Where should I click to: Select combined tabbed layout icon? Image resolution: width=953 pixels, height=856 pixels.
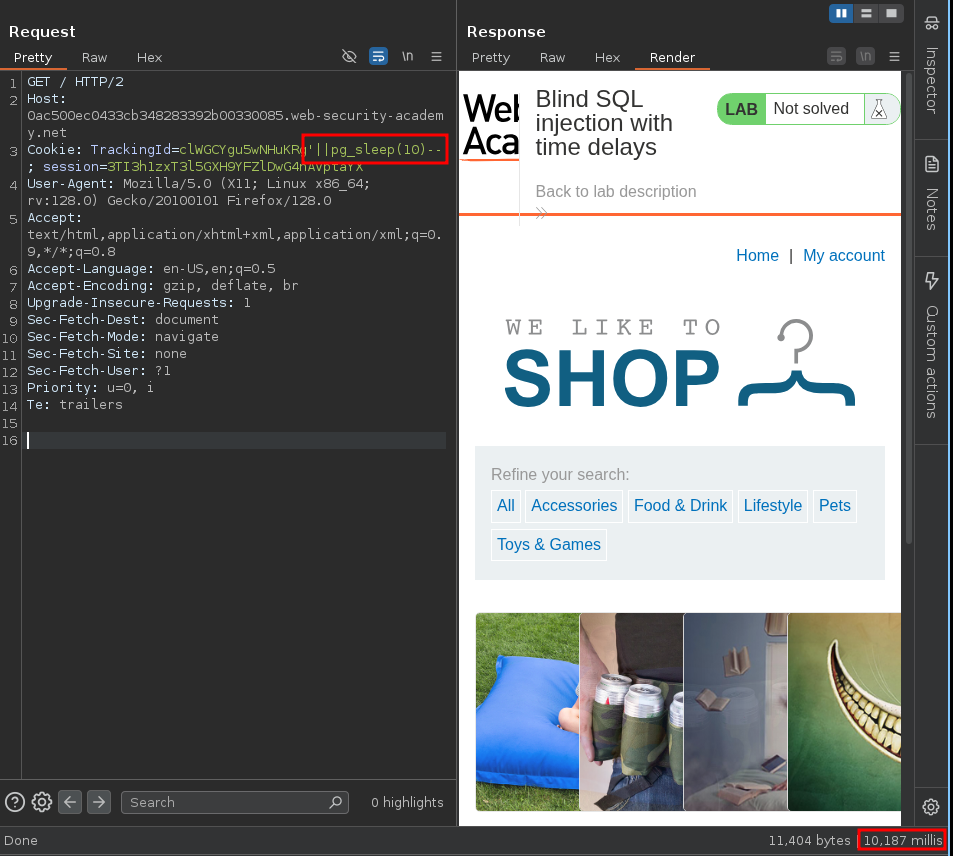coord(890,13)
